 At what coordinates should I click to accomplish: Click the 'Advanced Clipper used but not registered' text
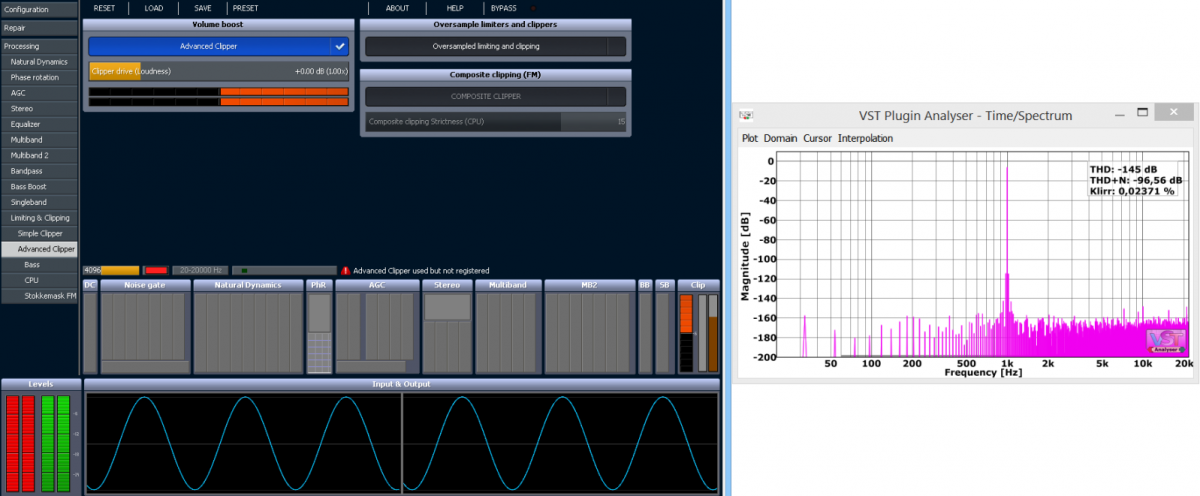[x=421, y=270]
